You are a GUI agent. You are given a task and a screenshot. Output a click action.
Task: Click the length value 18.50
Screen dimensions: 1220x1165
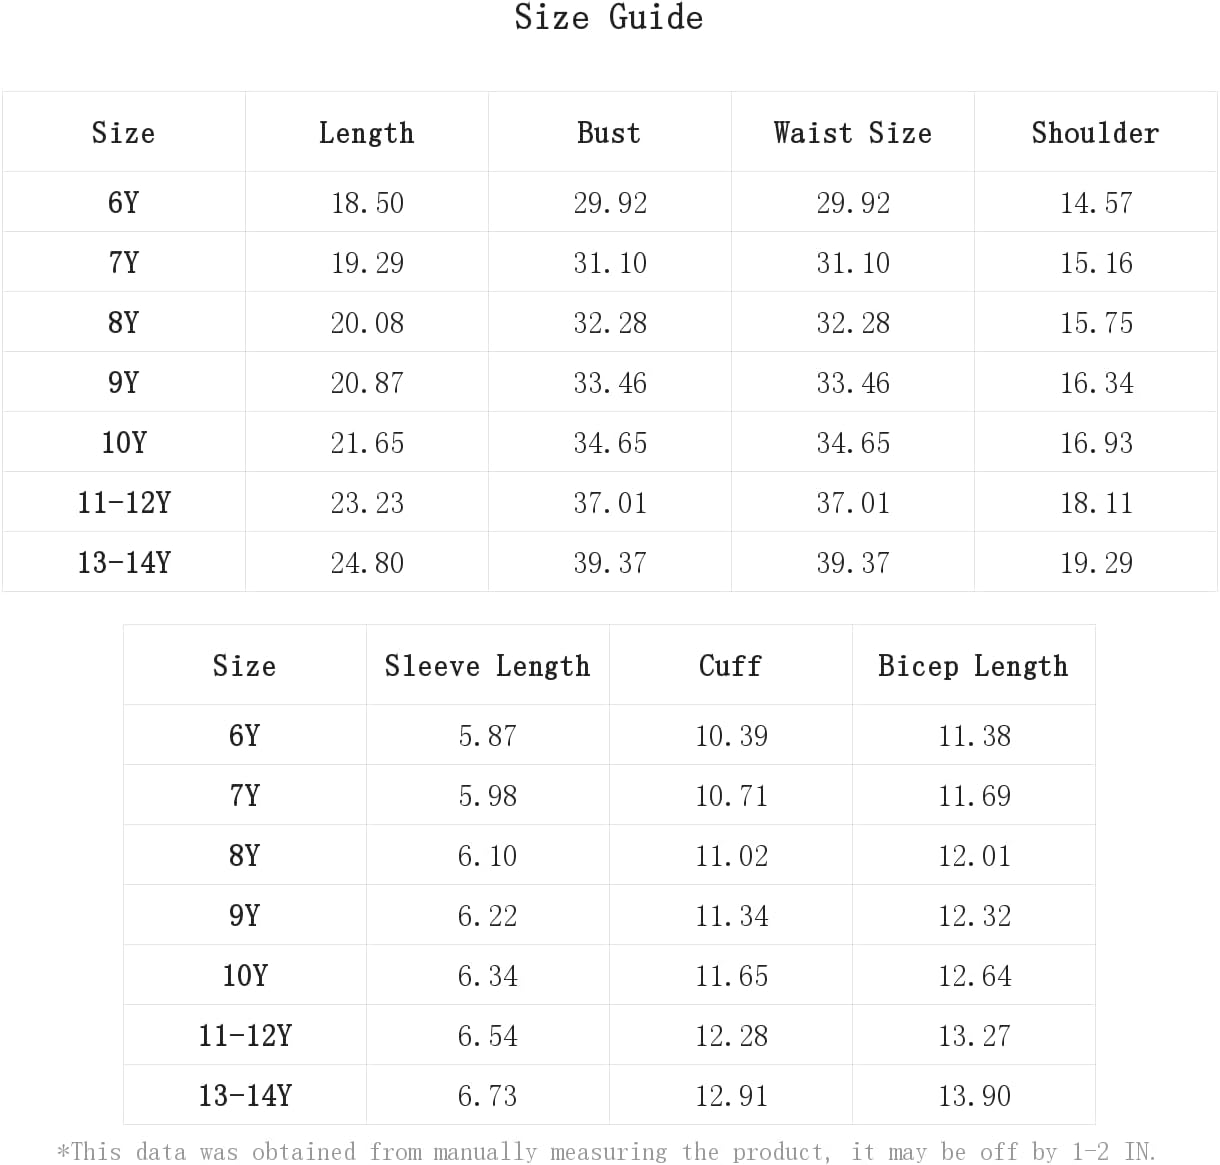[367, 203]
